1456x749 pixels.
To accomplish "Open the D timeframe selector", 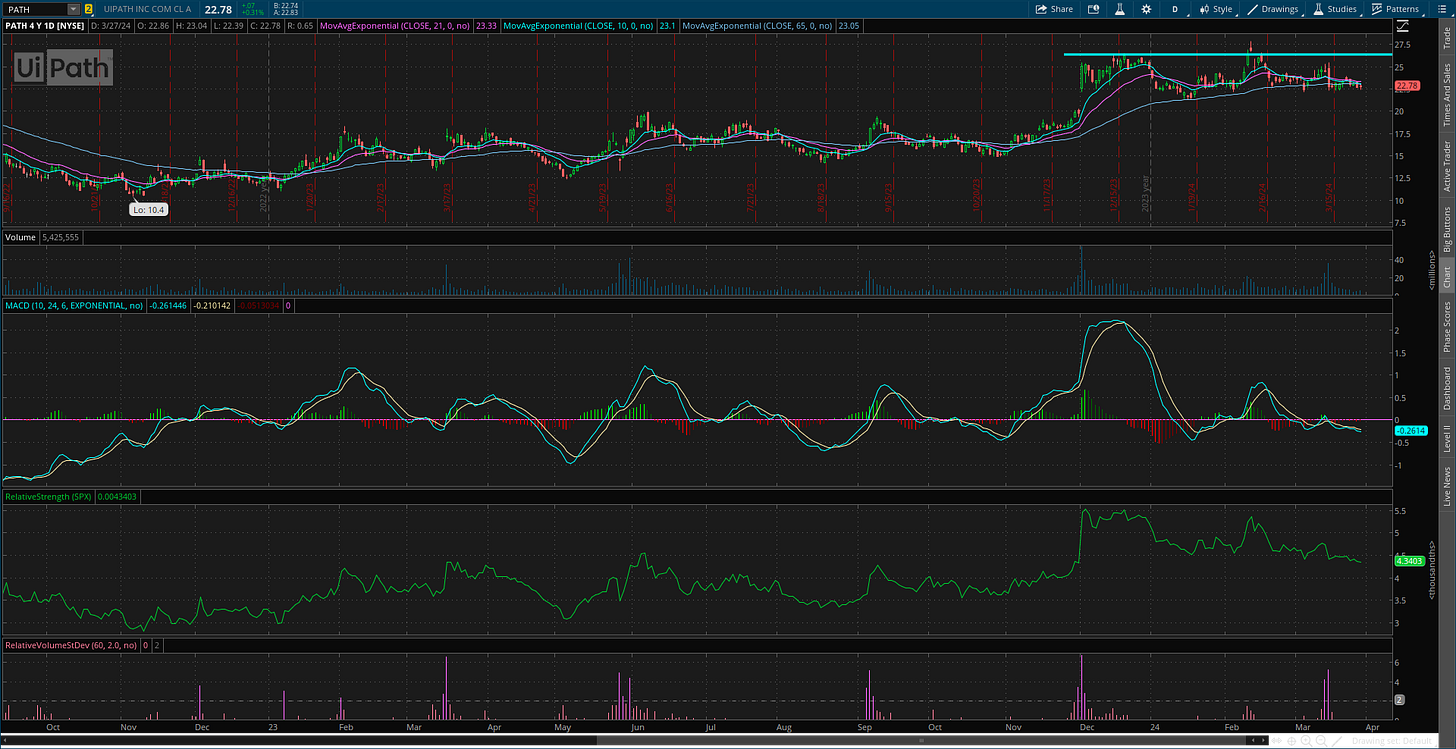I will click(1175, 9).
